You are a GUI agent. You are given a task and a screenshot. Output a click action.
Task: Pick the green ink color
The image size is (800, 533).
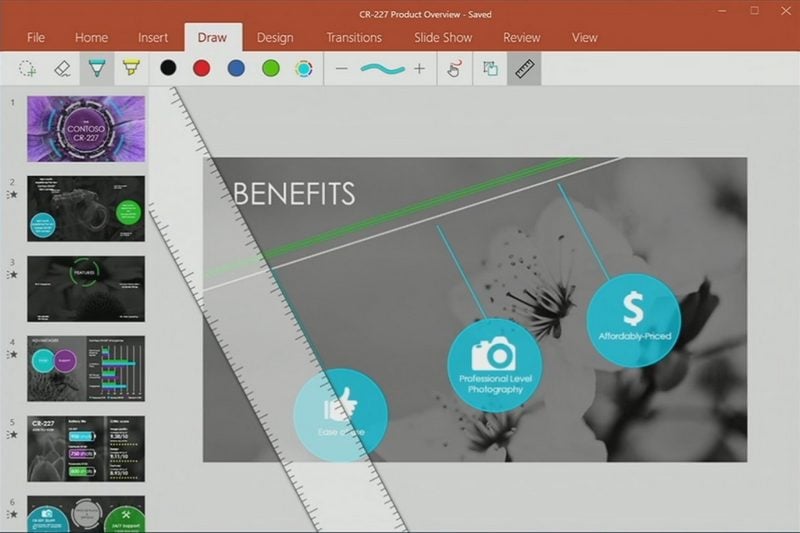click(x=269, y=68)
